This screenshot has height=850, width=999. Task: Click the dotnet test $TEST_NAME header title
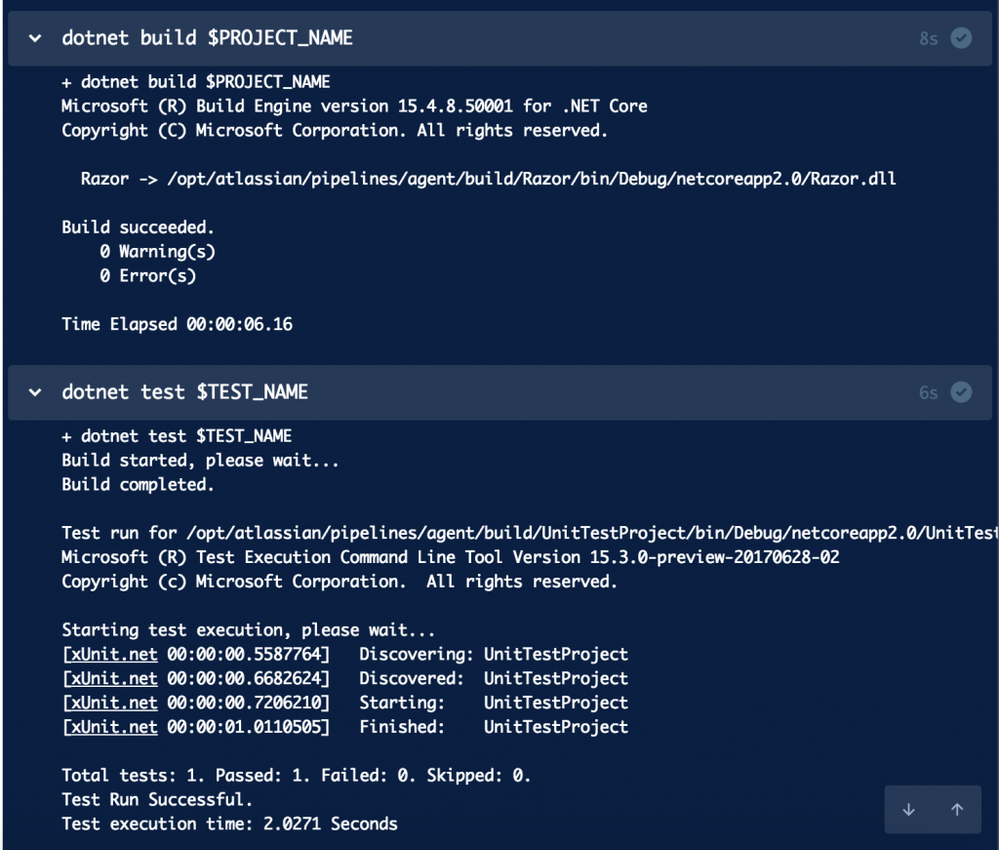click(185, 393)
